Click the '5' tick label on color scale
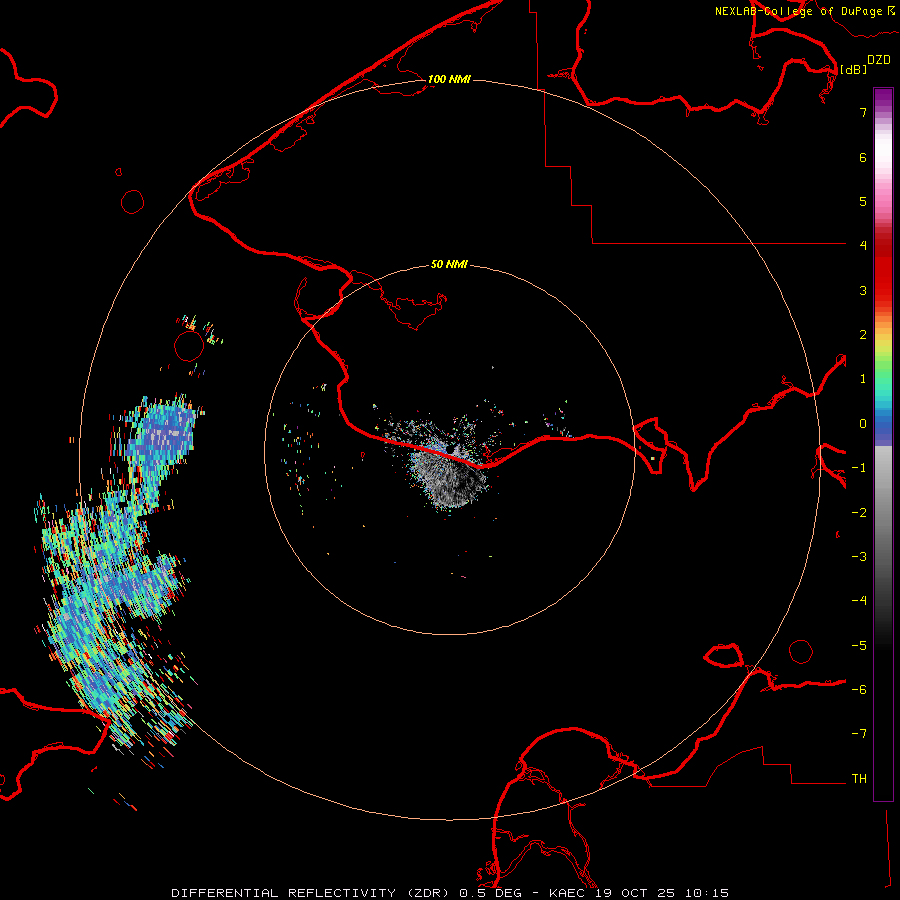This screenshot has height=900, width=900. [863, 201]
